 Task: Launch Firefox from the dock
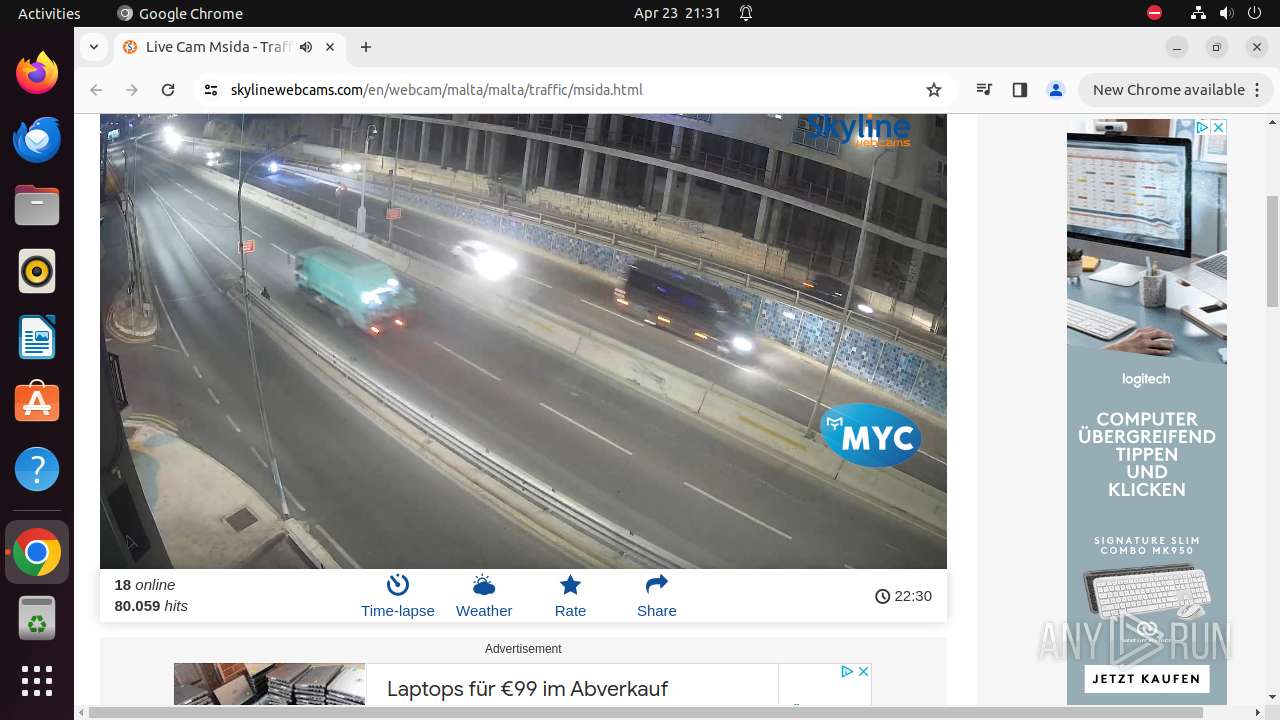click(37, 73)
